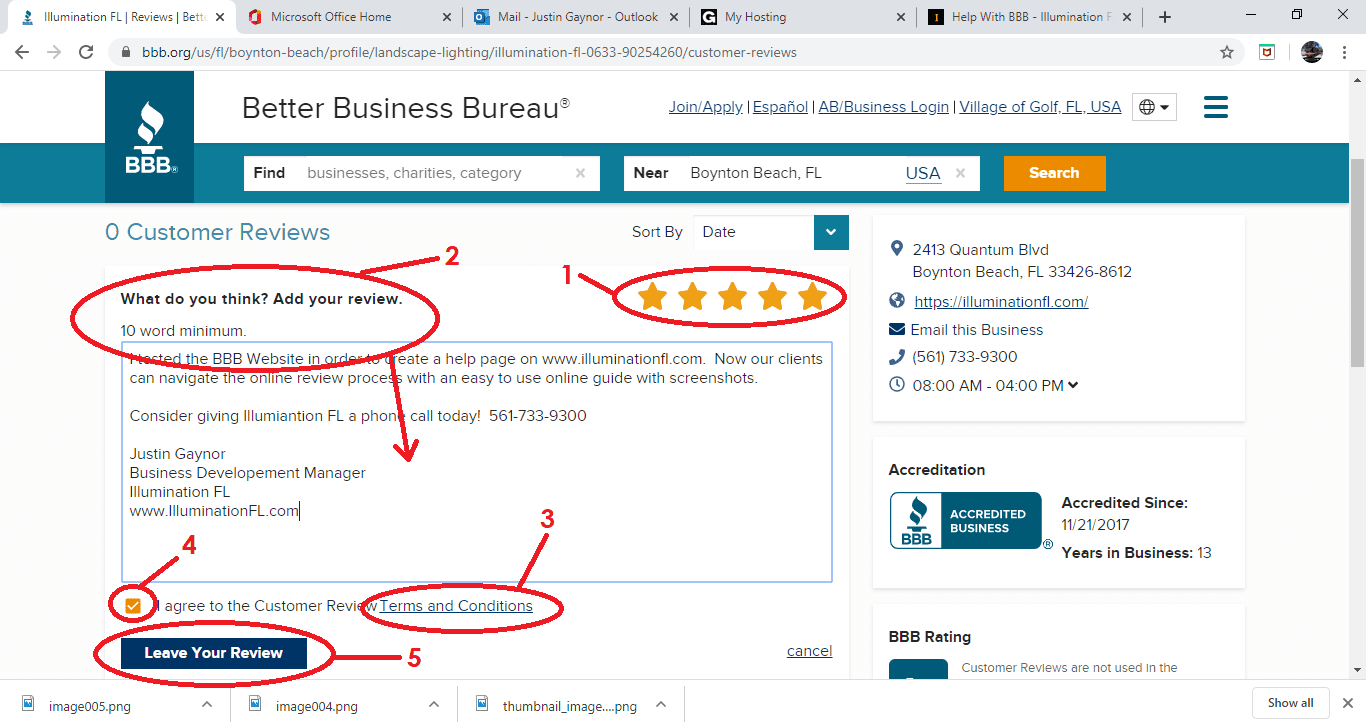1366x728 pixels.
Task: Open the Terms and Conditions link
Action: (x=456, y=606)
